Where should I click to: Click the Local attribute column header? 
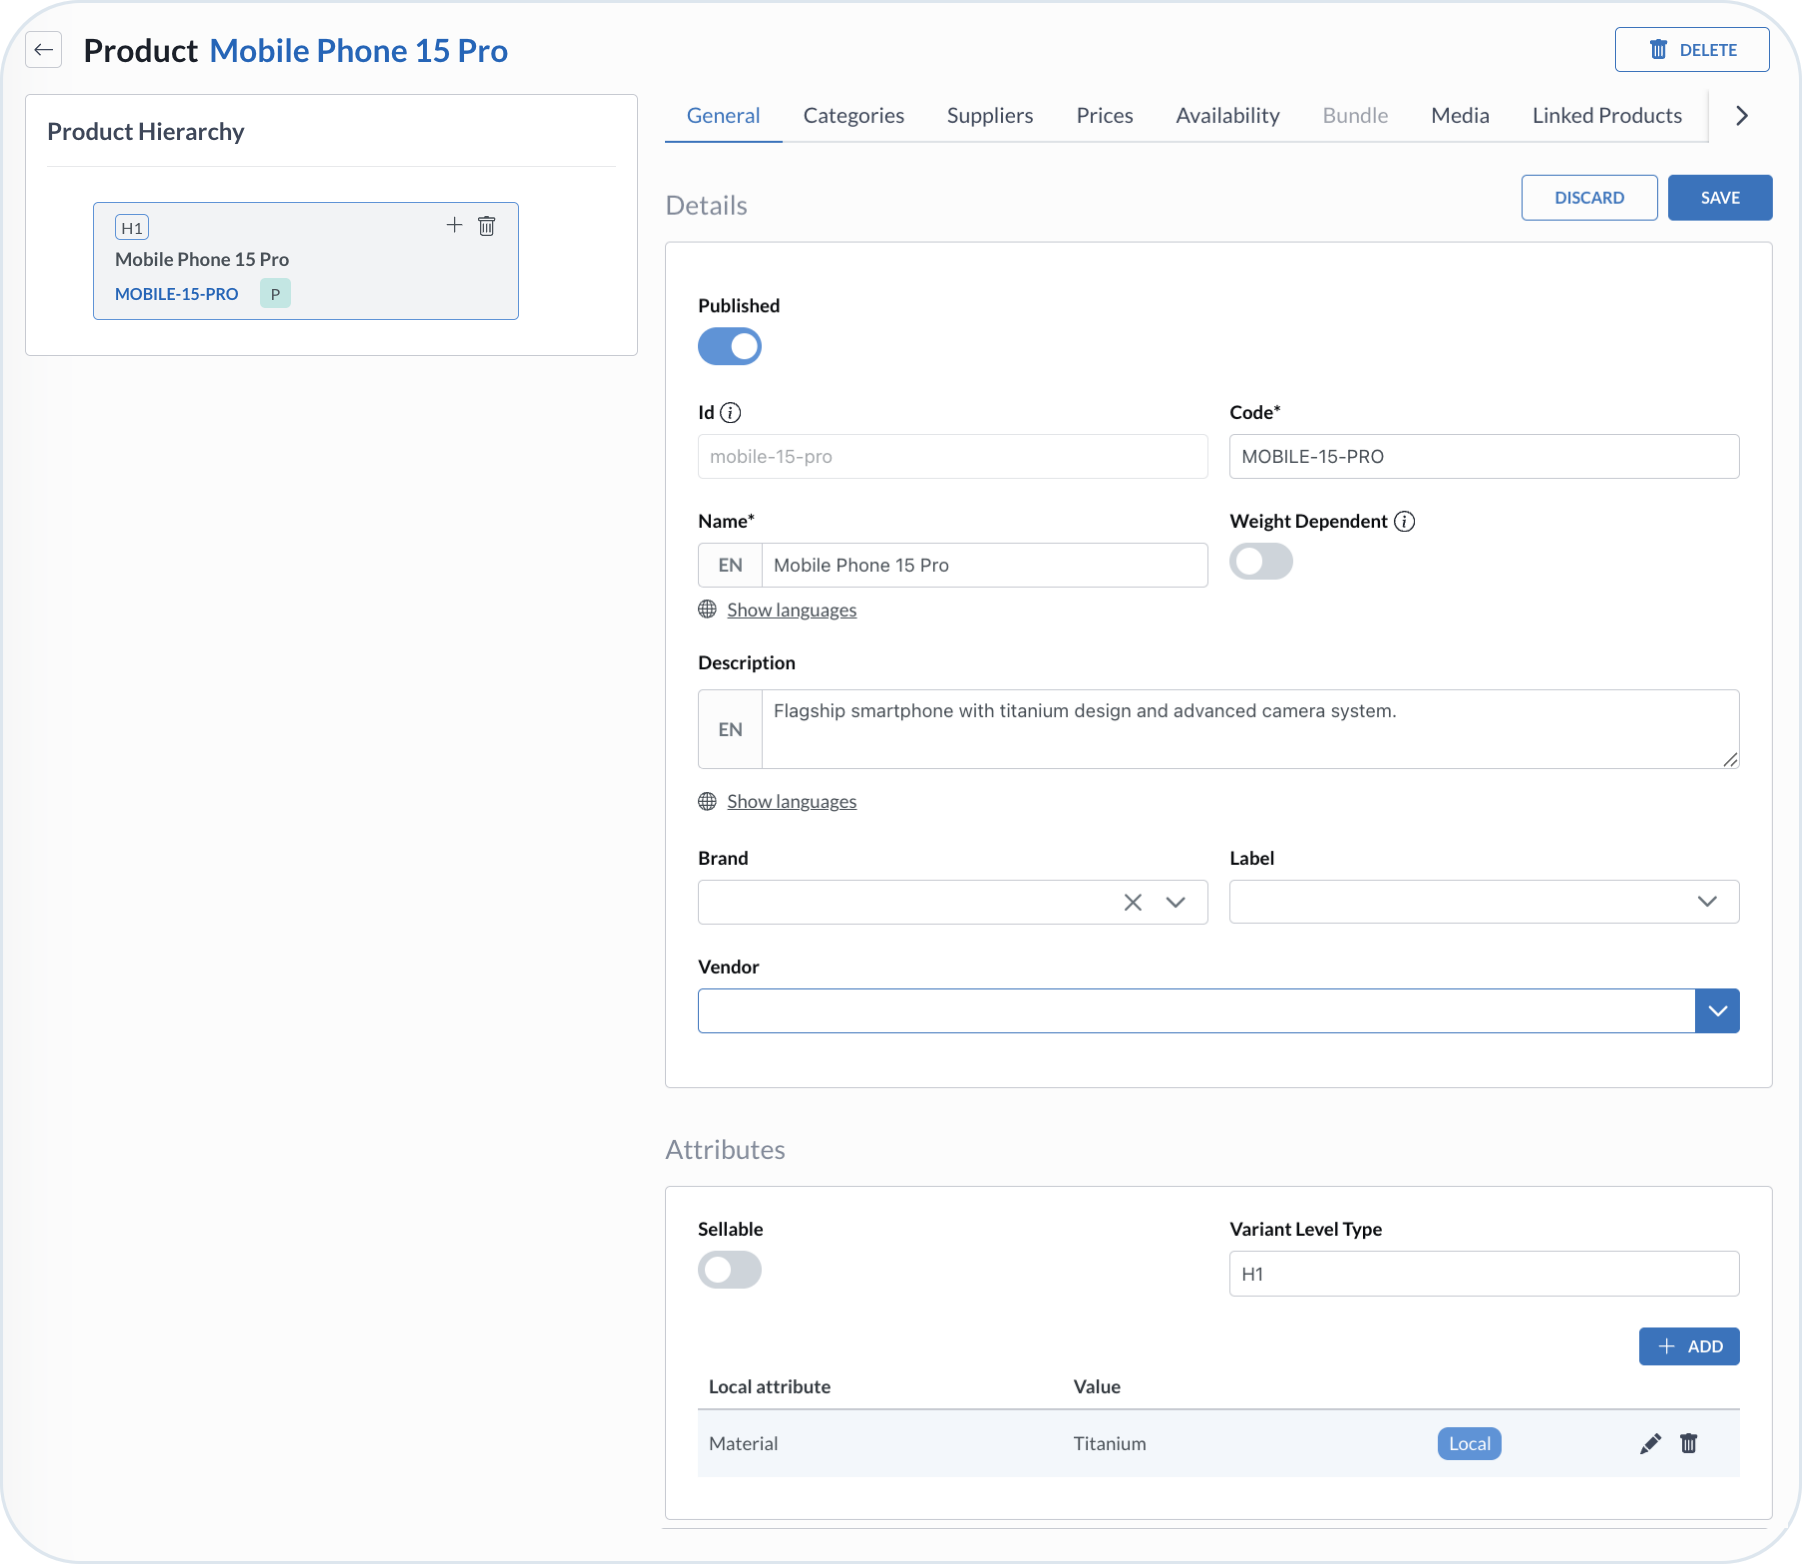click(x=770, y=1387)
